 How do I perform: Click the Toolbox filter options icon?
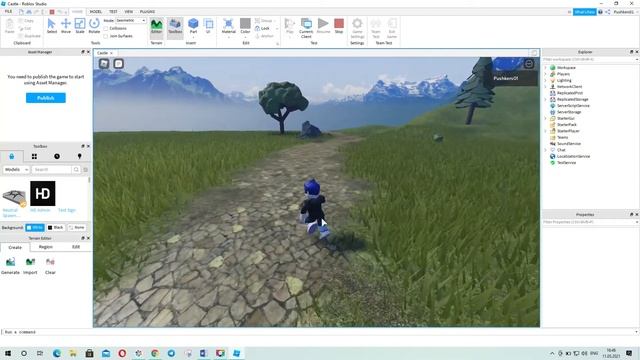pos(85,169)
